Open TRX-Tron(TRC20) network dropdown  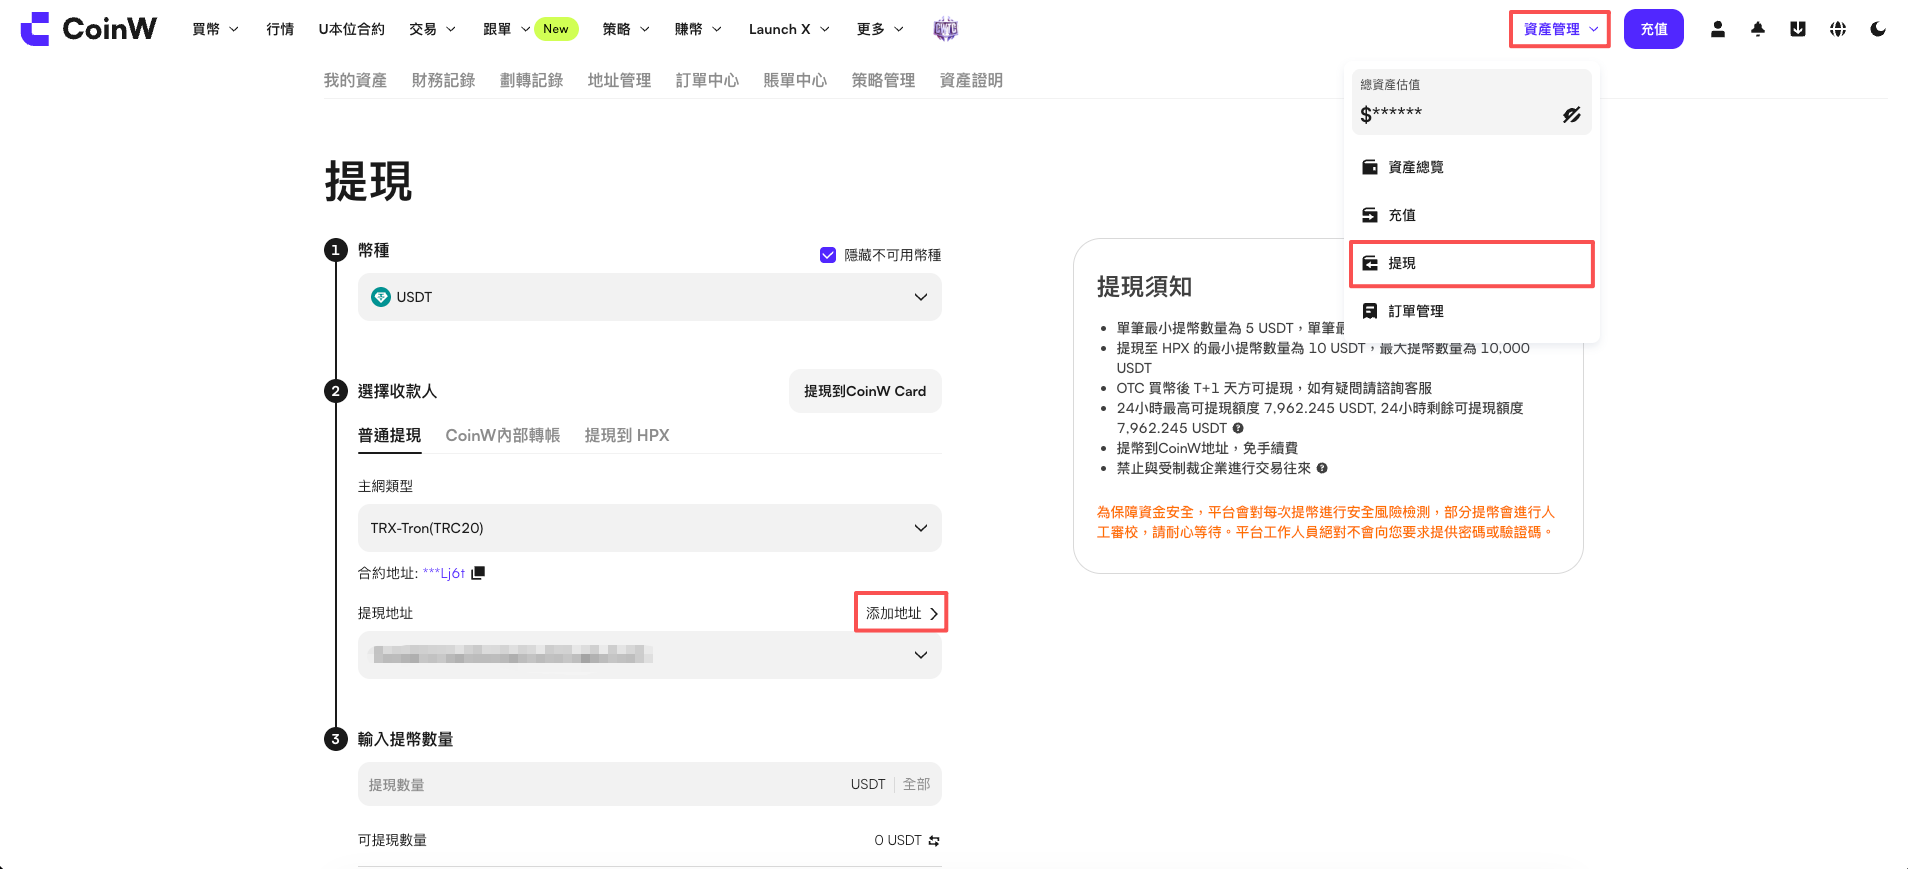(x=650, y=528)
